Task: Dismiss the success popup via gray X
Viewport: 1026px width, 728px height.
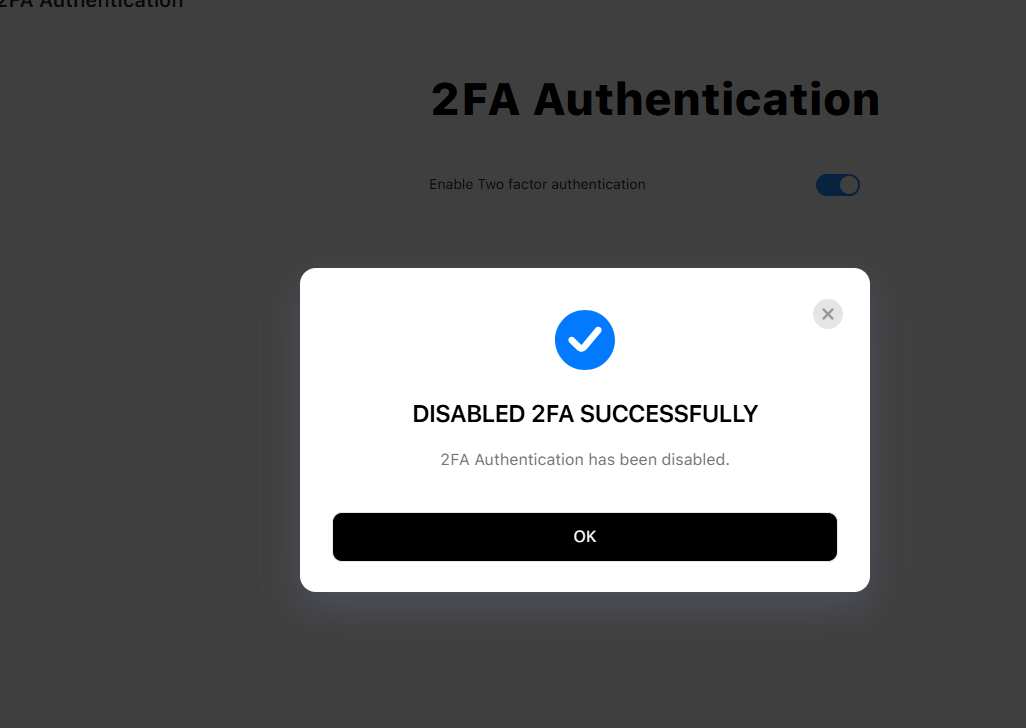Action: point(827,314)
